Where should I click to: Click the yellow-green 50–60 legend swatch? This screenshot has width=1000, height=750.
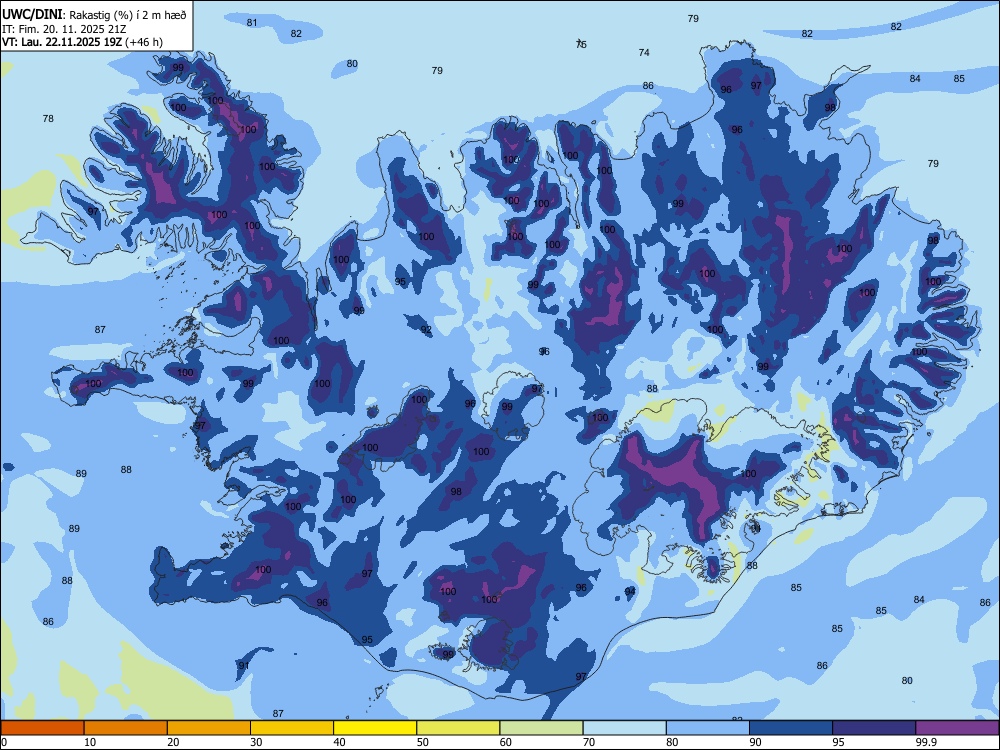click(x=458, y=728)
